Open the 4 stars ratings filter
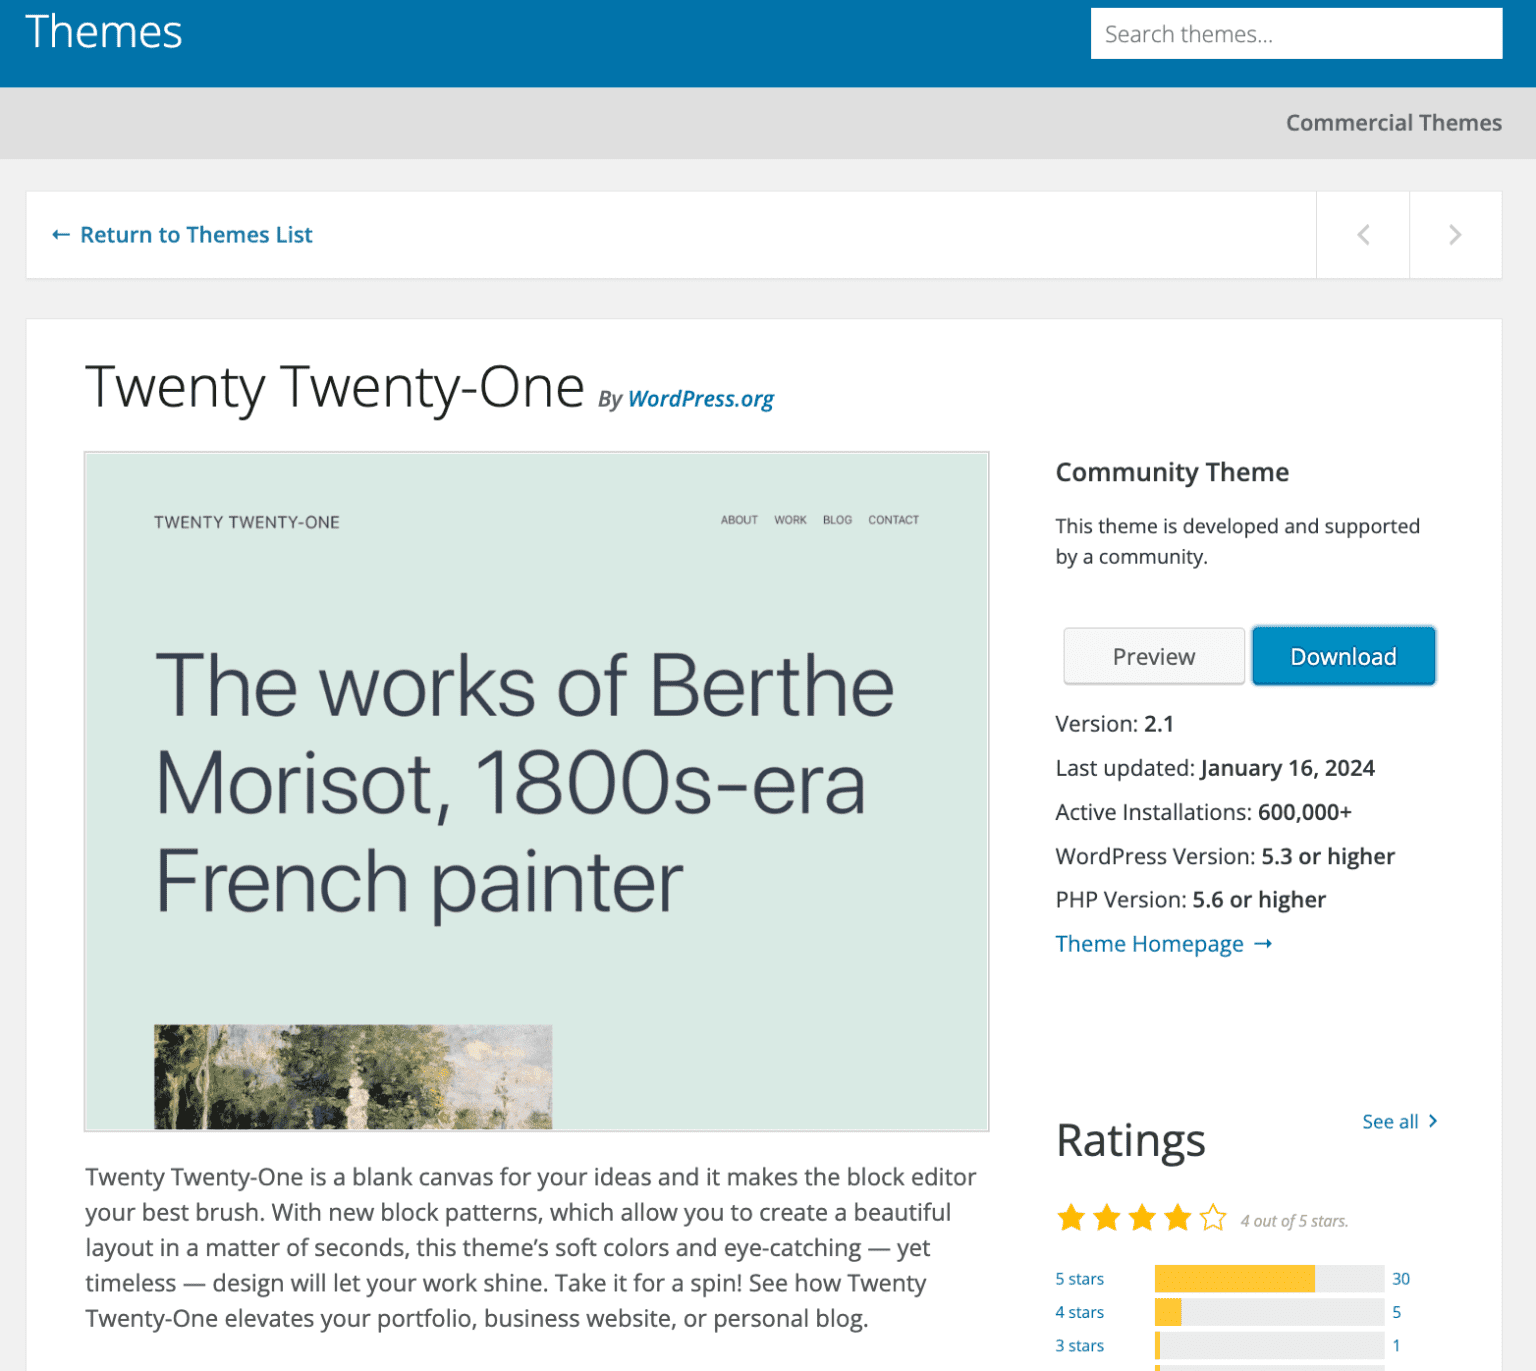This screenshot has width=1536, height=1371. click(1079, 1312)
